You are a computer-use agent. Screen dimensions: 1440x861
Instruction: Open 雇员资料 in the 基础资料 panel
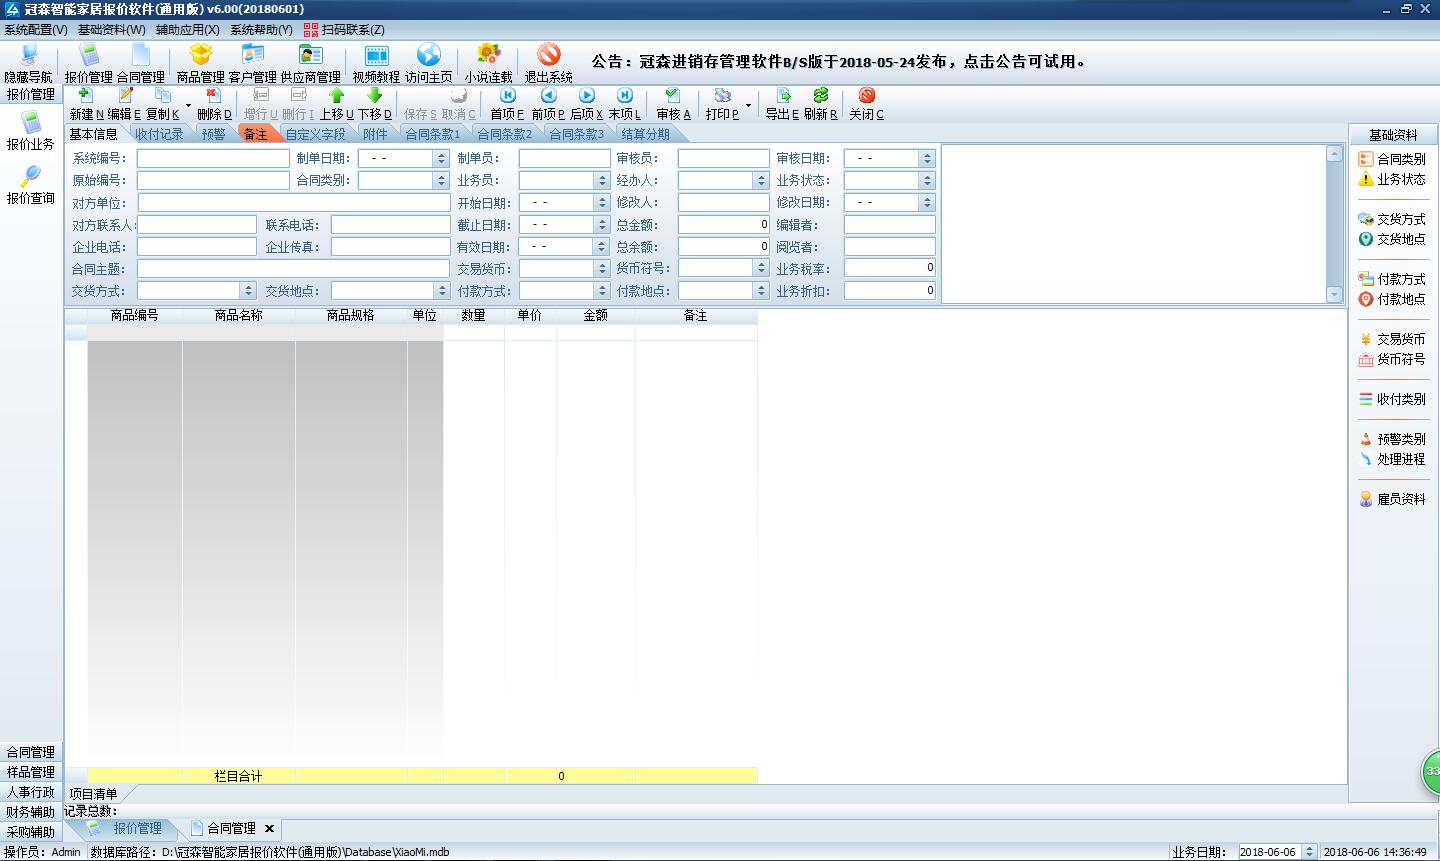coord(1392,499)
